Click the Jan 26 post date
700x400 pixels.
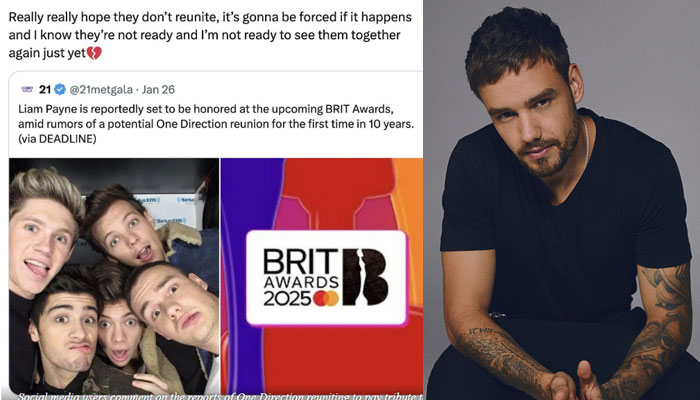158,90
